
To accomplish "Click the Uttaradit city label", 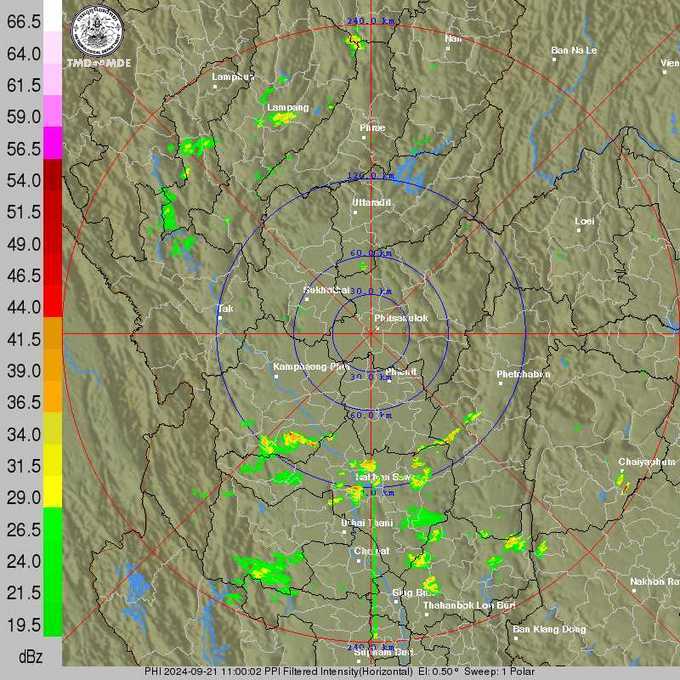I will click(x=371, y=203).
